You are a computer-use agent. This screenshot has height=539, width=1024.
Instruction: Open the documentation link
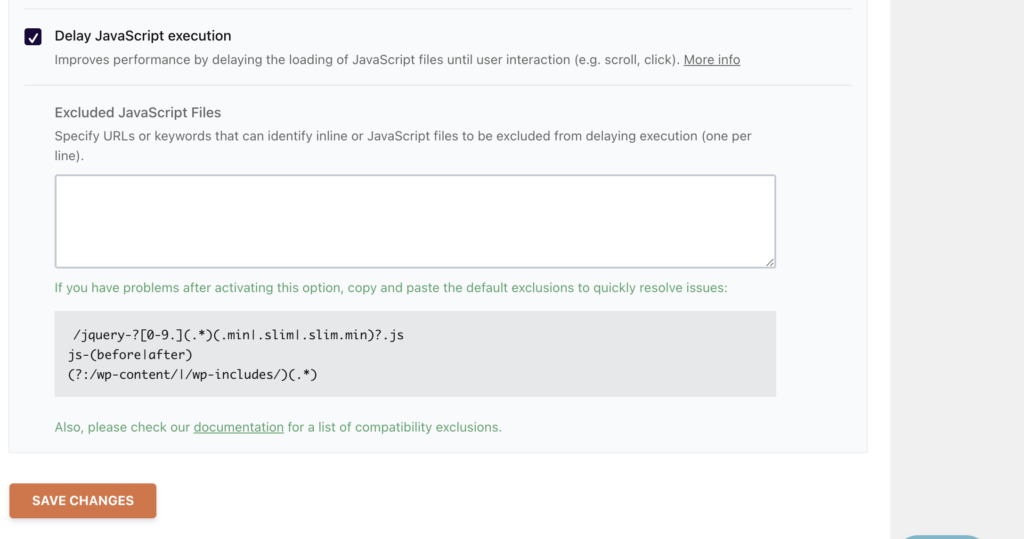pyautogui.click(x=238, y=427)
